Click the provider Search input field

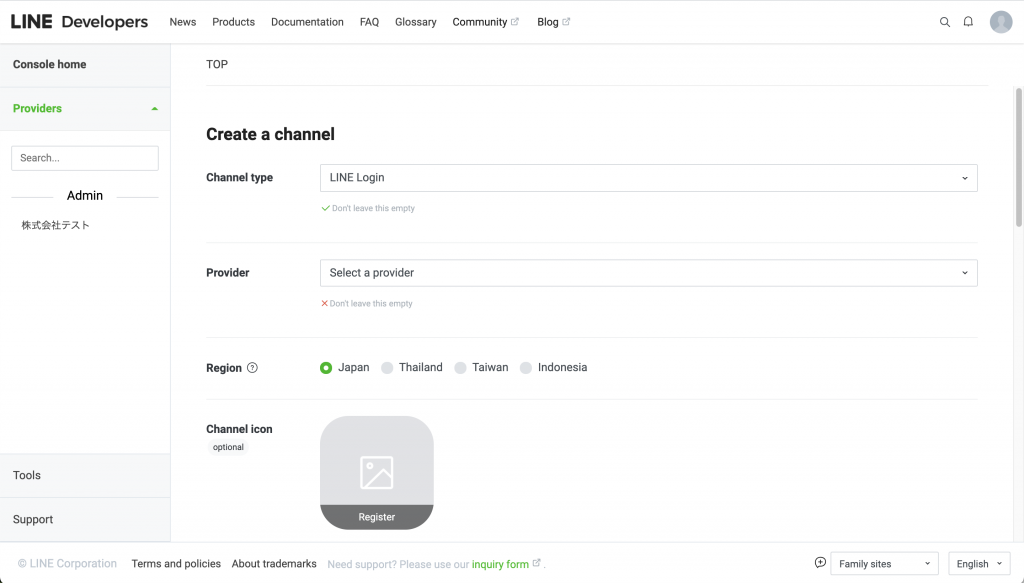pos(85,158)
